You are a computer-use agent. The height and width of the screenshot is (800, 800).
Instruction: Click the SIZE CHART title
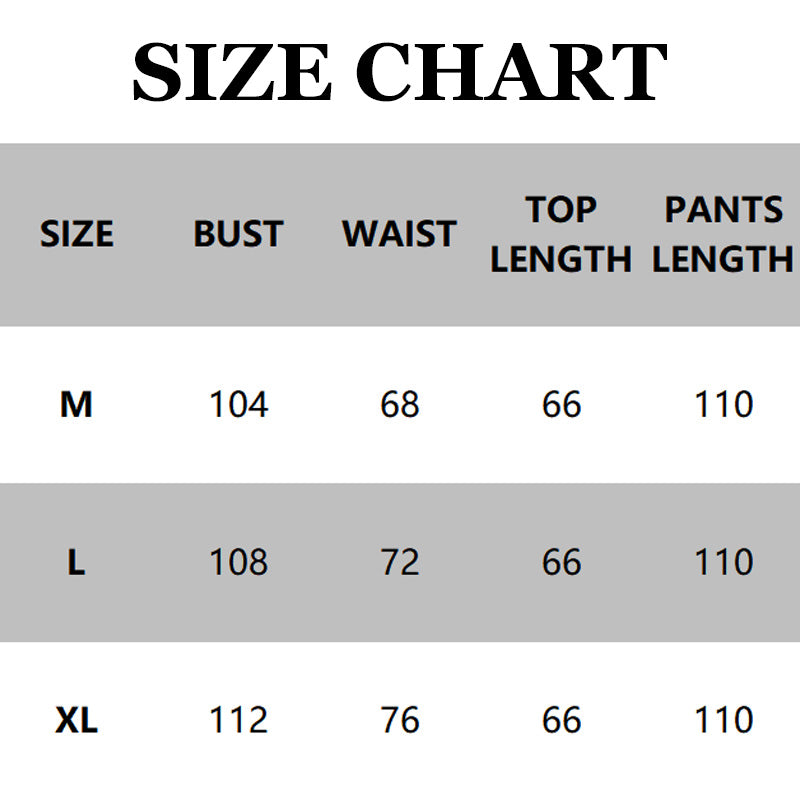(x=400, y=72)
